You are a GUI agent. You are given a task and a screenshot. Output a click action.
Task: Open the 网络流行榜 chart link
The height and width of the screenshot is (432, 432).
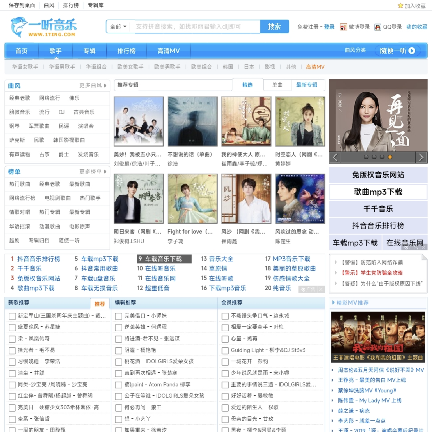pyautogui.click(x=22, y=198)
